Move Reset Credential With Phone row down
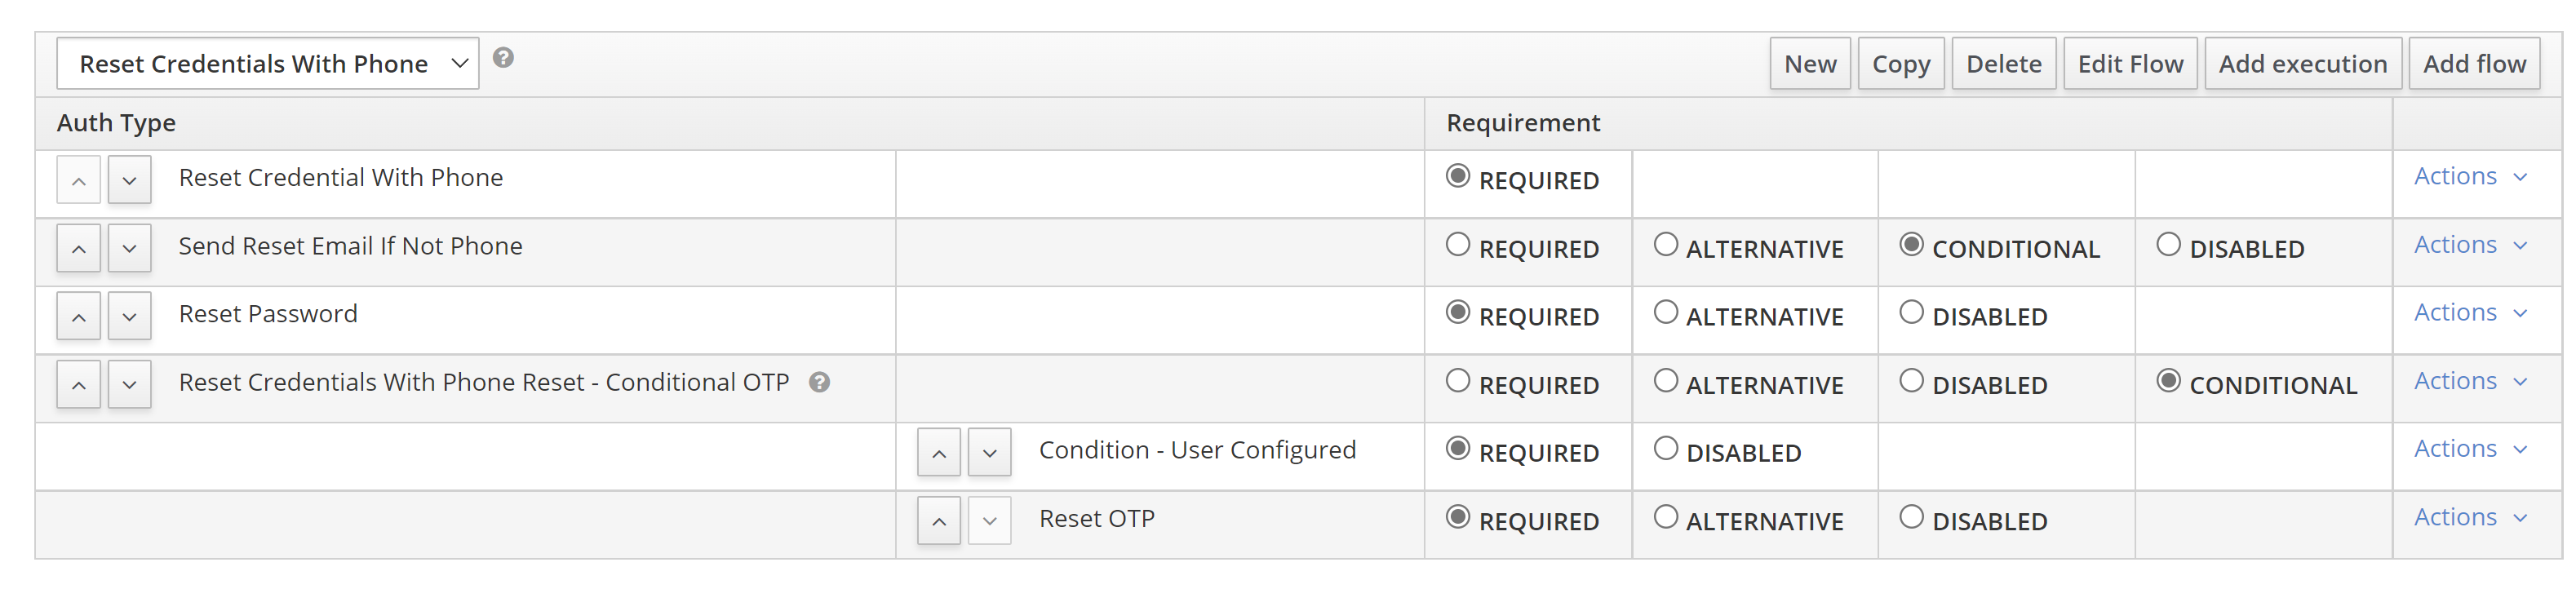Viewport: 2576px width, 589px height. 129,181
